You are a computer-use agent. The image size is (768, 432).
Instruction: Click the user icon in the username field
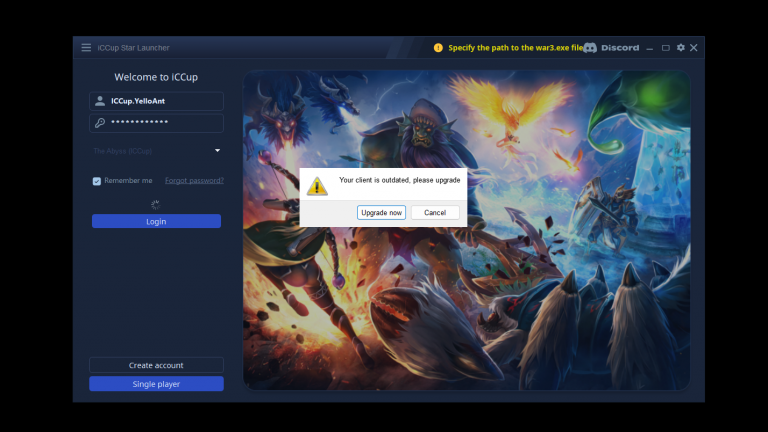tap(100, 101)
